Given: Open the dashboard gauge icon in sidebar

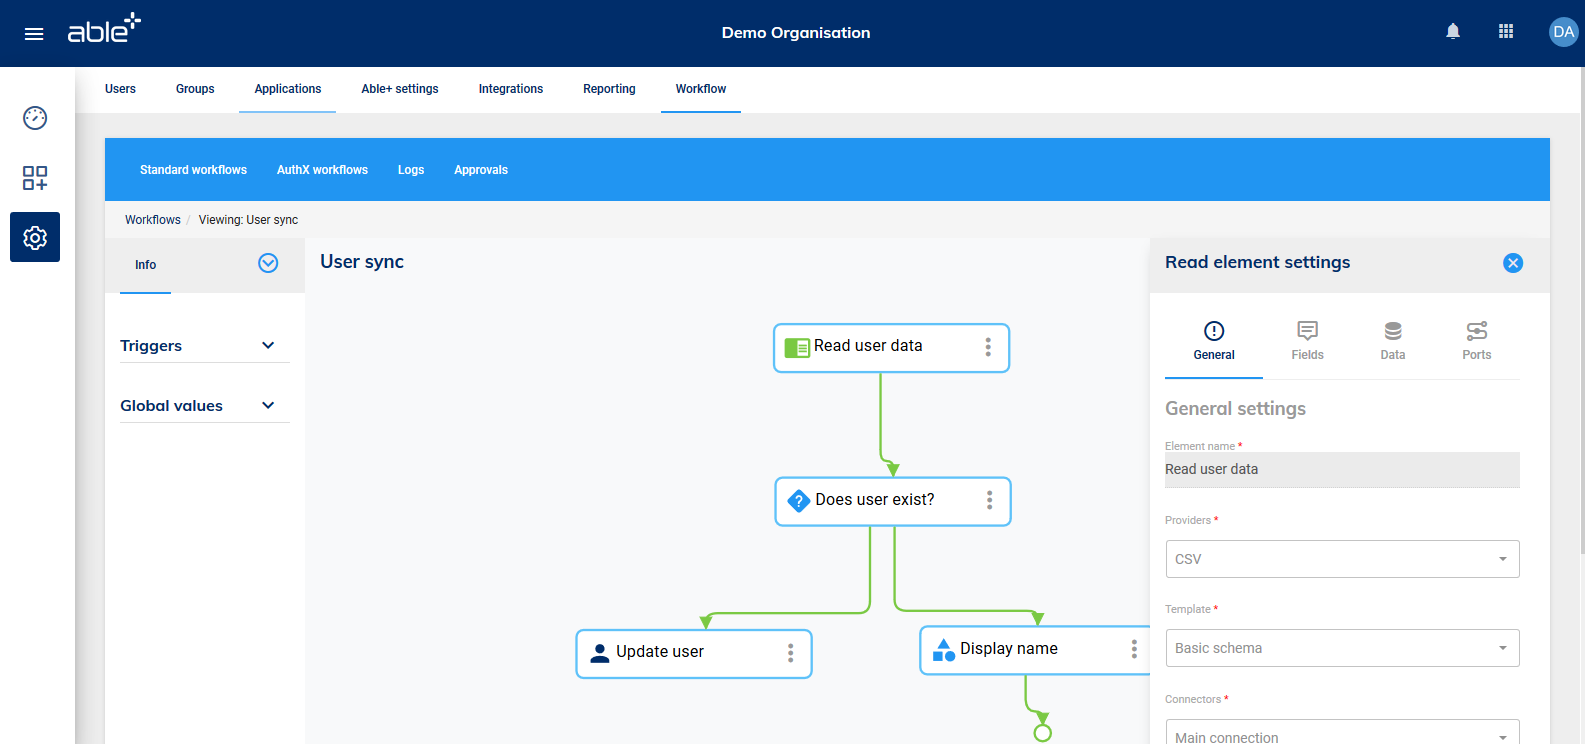Looking at the screenshot, I should (x=35, y=118).
